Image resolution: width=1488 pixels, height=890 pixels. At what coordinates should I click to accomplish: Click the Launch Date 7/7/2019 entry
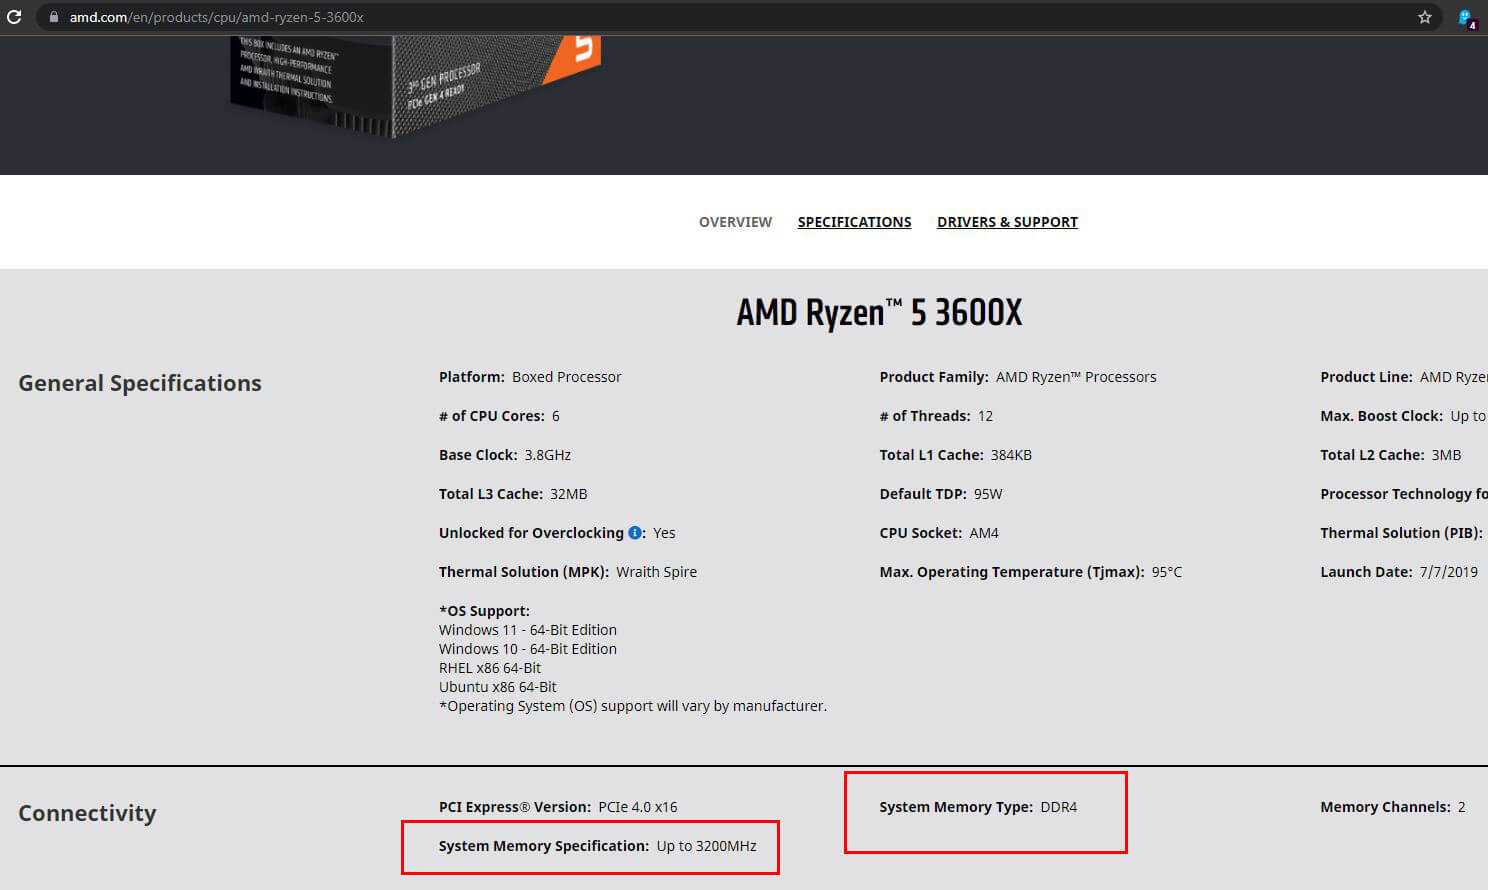coord(1398,572)
